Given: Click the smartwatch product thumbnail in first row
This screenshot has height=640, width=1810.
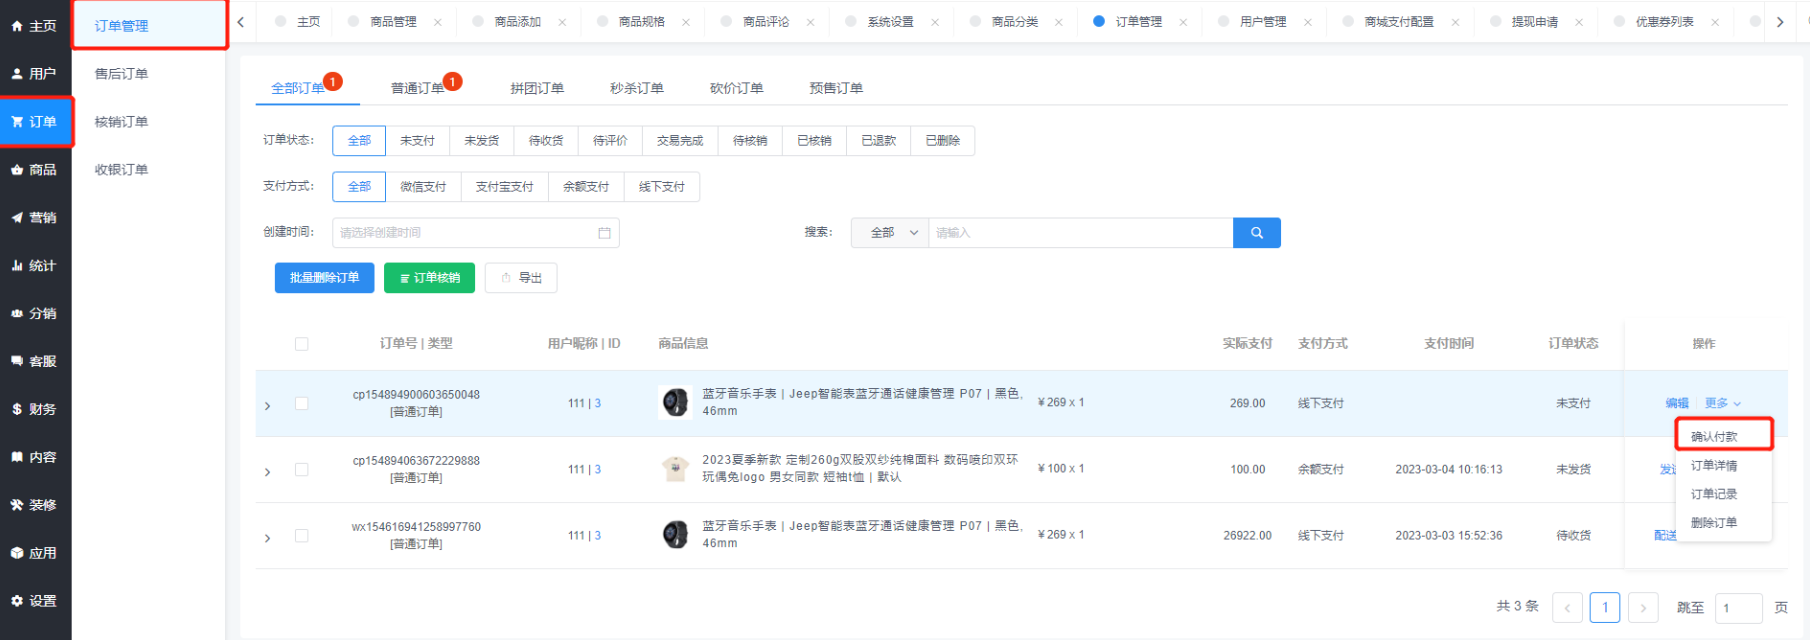Looking at the screenshot, I should [x=676, y=402].
